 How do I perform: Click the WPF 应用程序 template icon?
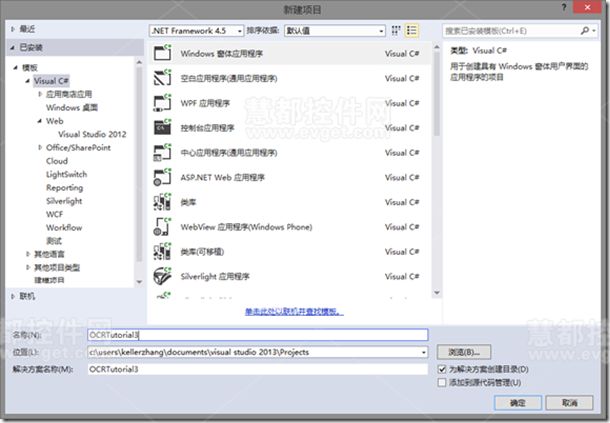click(162, 103)
